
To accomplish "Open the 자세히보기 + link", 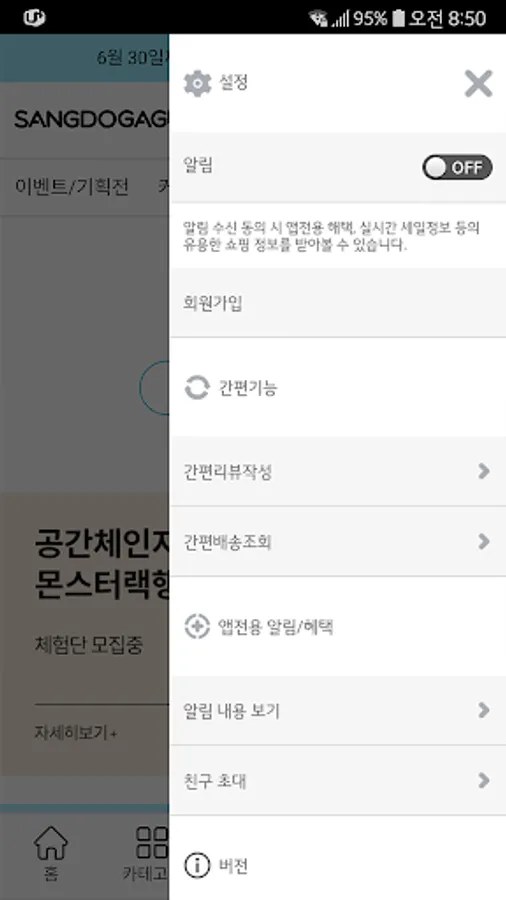I will click(x=76, y=733).
